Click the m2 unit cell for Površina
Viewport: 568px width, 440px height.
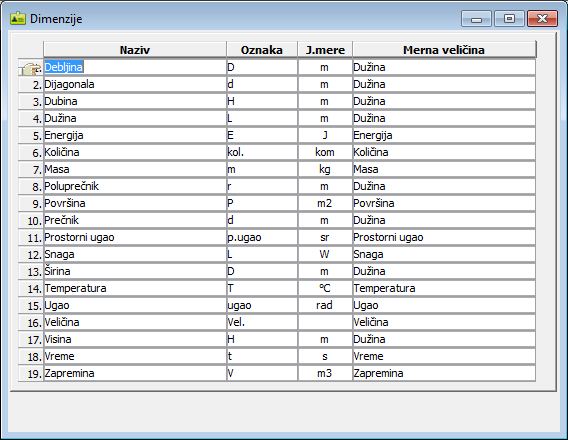click(325, 203)
